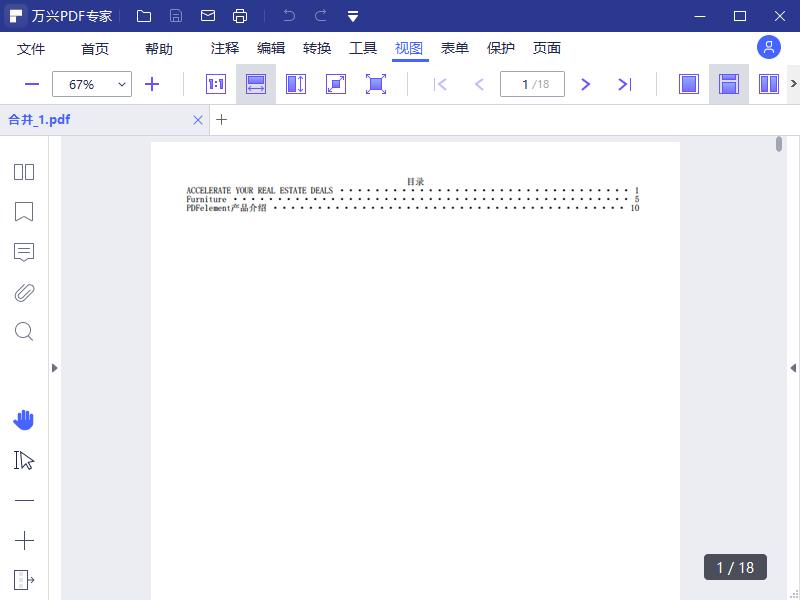Screen dimensions: 800x600
Task: Click the print icon in title bar
Action: click(x=240, y=16)
